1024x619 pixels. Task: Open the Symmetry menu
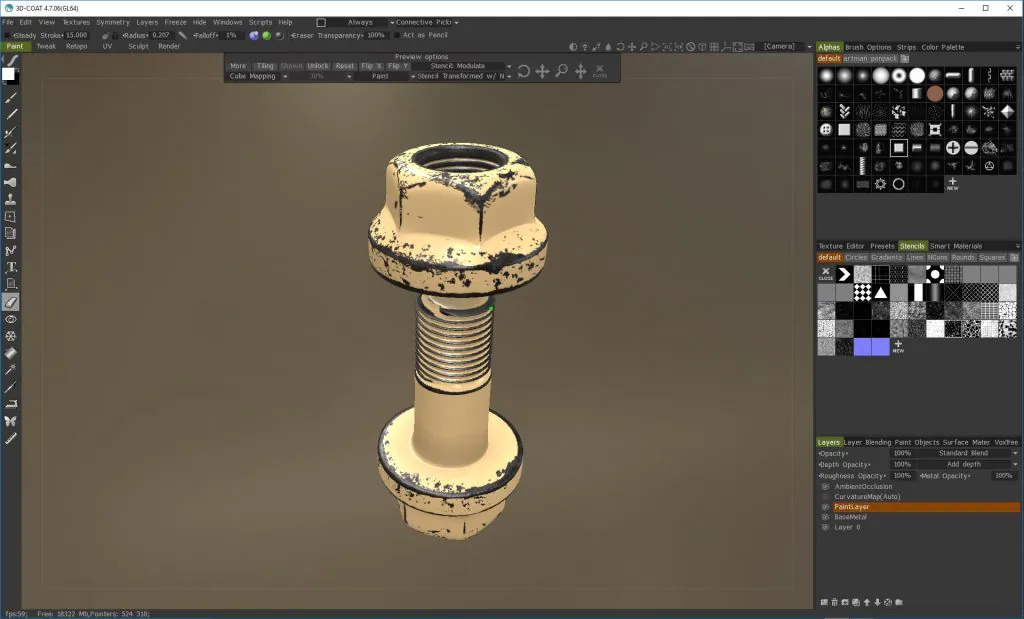[x=113, y=22]
